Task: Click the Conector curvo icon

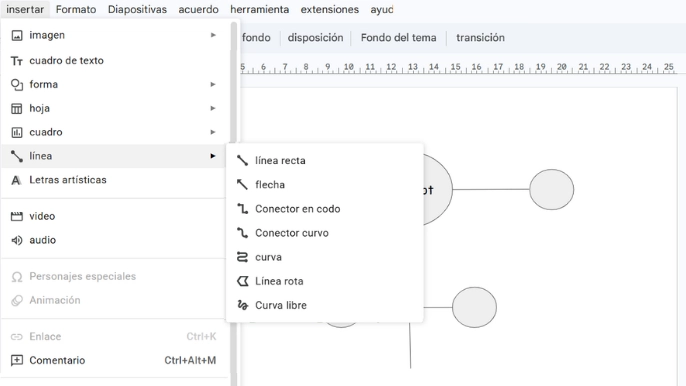Action: coord(242,233)
